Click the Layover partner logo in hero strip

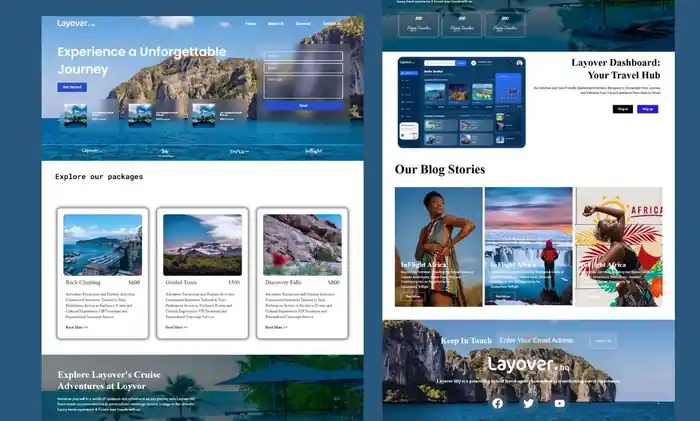91,150
